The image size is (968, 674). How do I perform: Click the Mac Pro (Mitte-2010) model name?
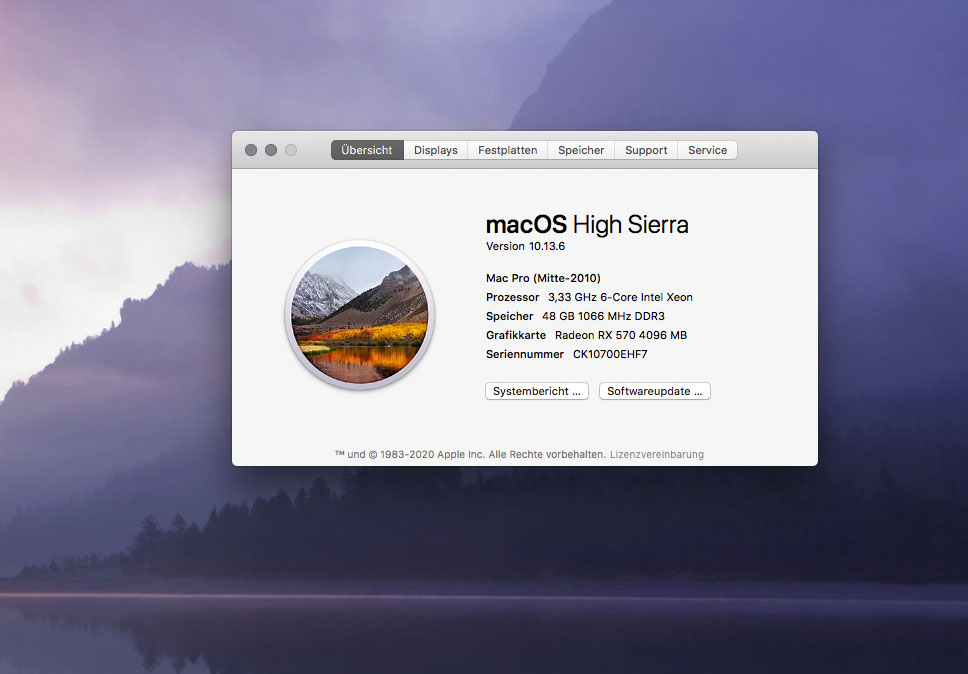point(543,278)
